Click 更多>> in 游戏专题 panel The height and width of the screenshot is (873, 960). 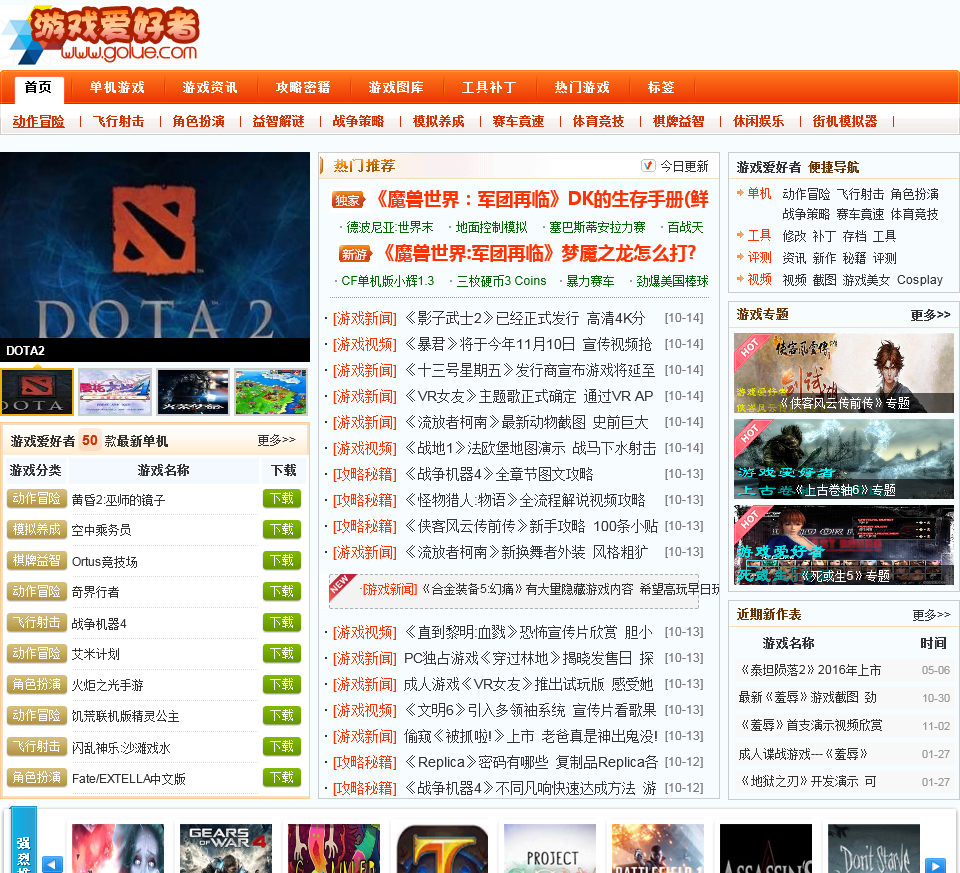[930, 315]
